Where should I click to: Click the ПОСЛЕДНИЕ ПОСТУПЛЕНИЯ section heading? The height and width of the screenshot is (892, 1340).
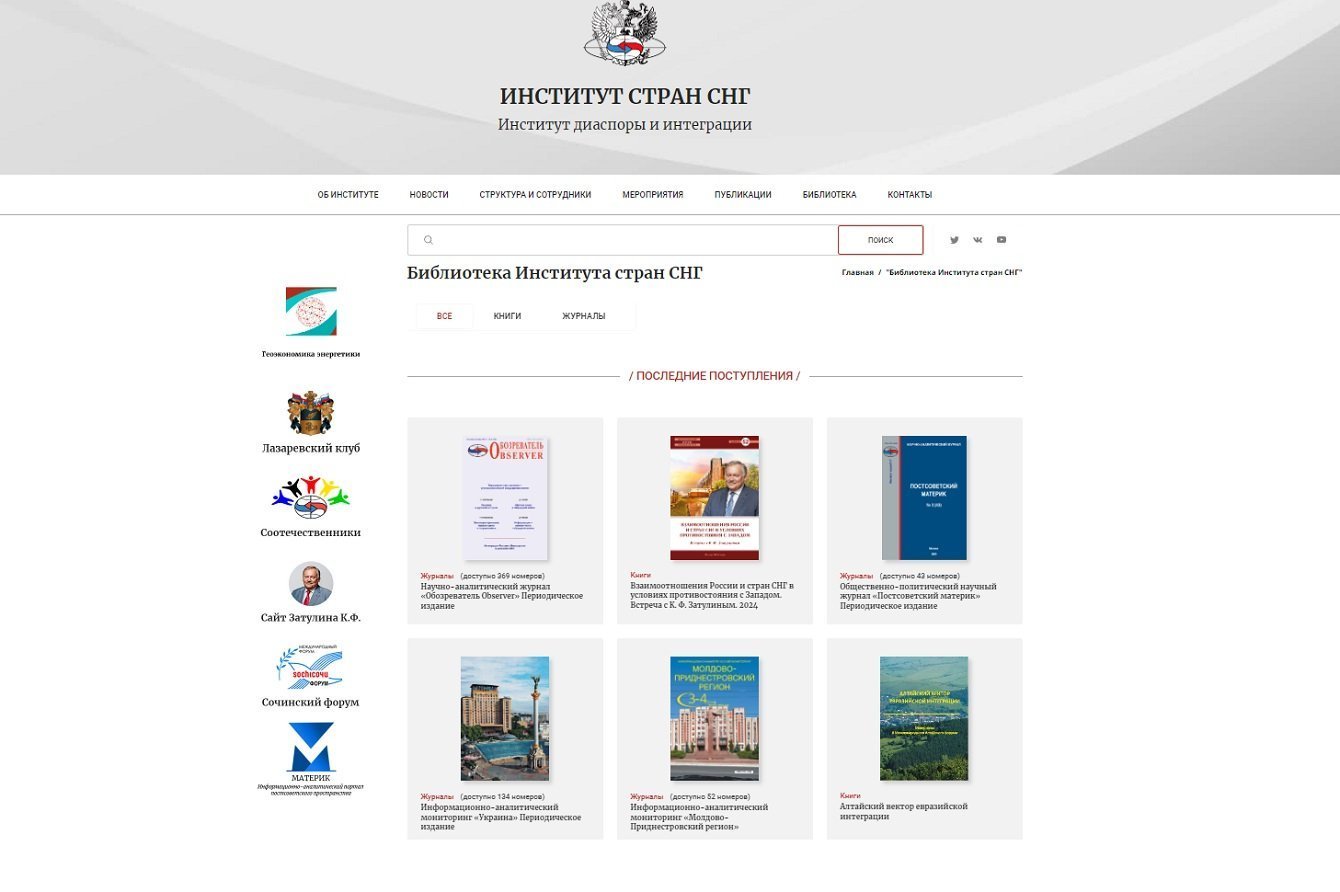pos(715,376)
